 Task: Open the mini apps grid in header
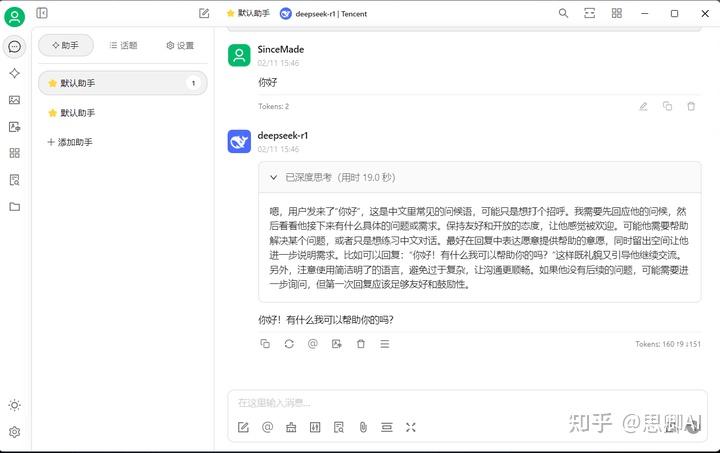click(x=617, y=13)
